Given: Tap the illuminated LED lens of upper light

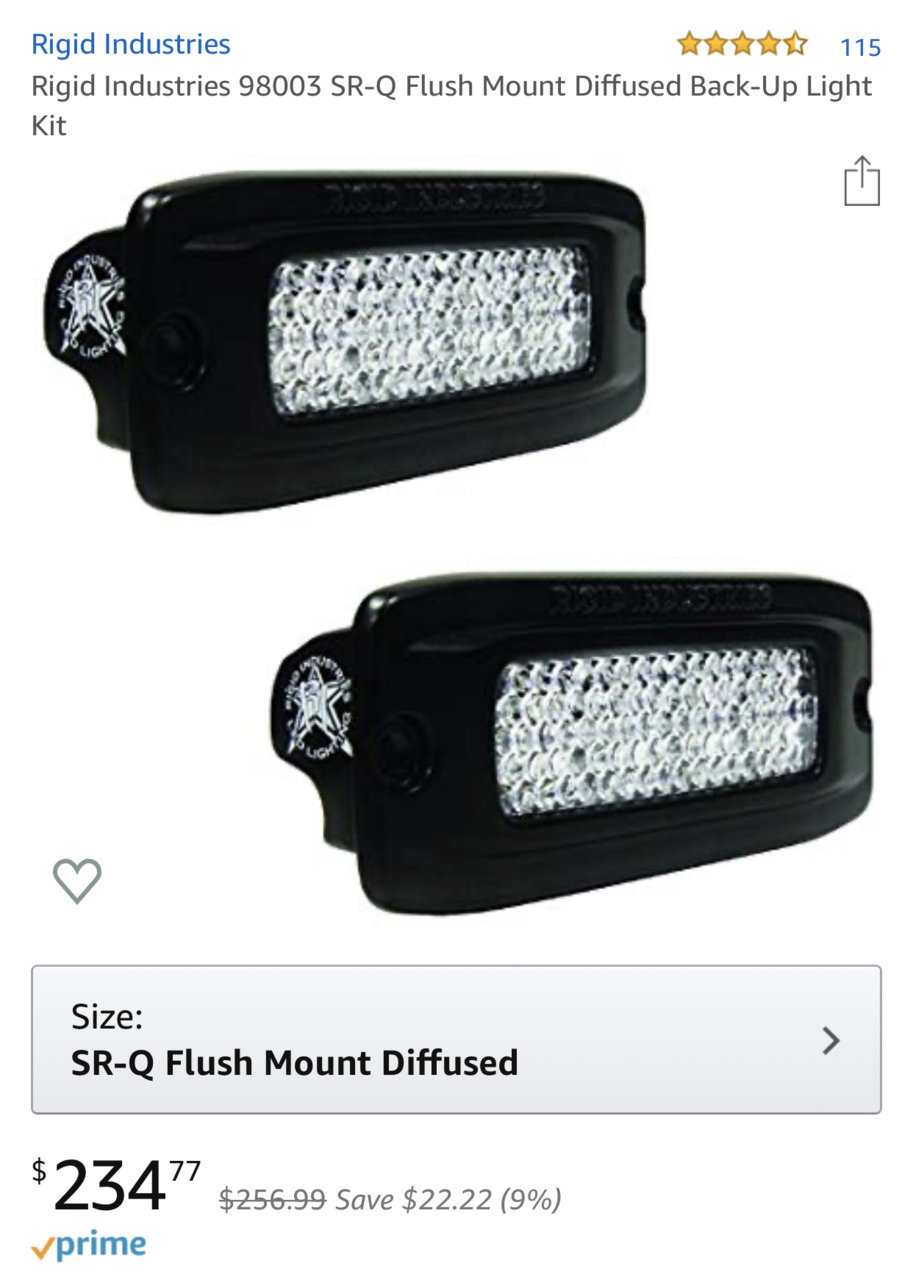Looking at the screenshot, I should 430,330.
